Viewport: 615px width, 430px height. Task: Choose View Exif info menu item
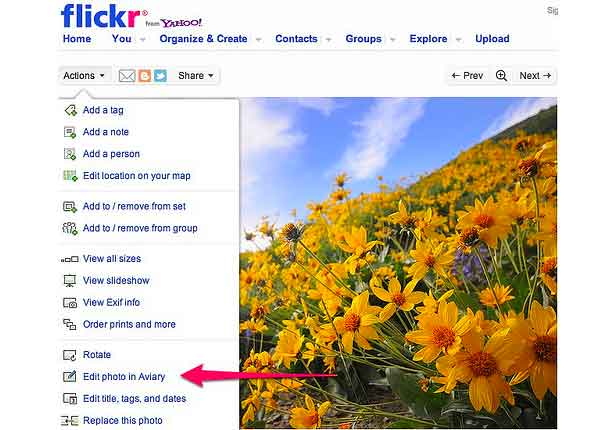coord(111,303)
